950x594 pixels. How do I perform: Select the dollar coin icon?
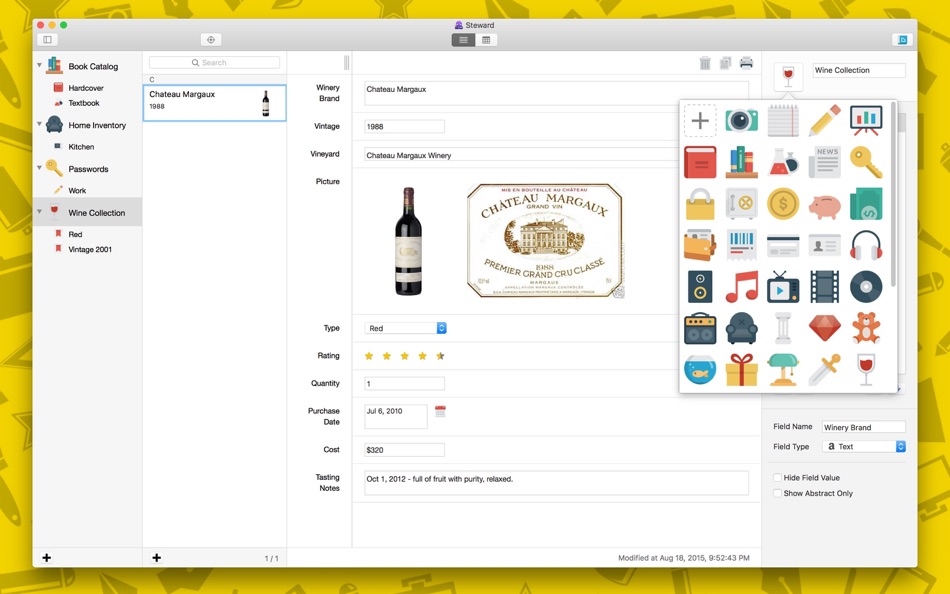click(x=783, y=204)
